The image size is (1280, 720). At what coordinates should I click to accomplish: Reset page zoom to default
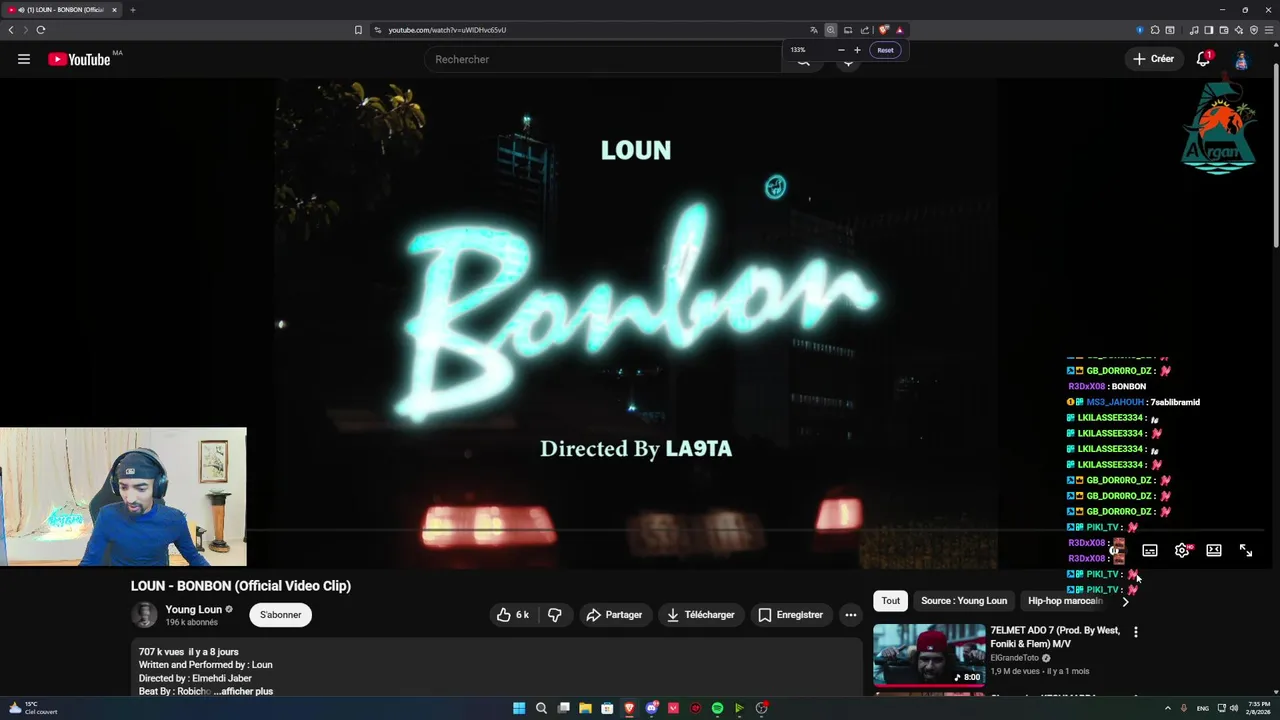tap(885, 50)
